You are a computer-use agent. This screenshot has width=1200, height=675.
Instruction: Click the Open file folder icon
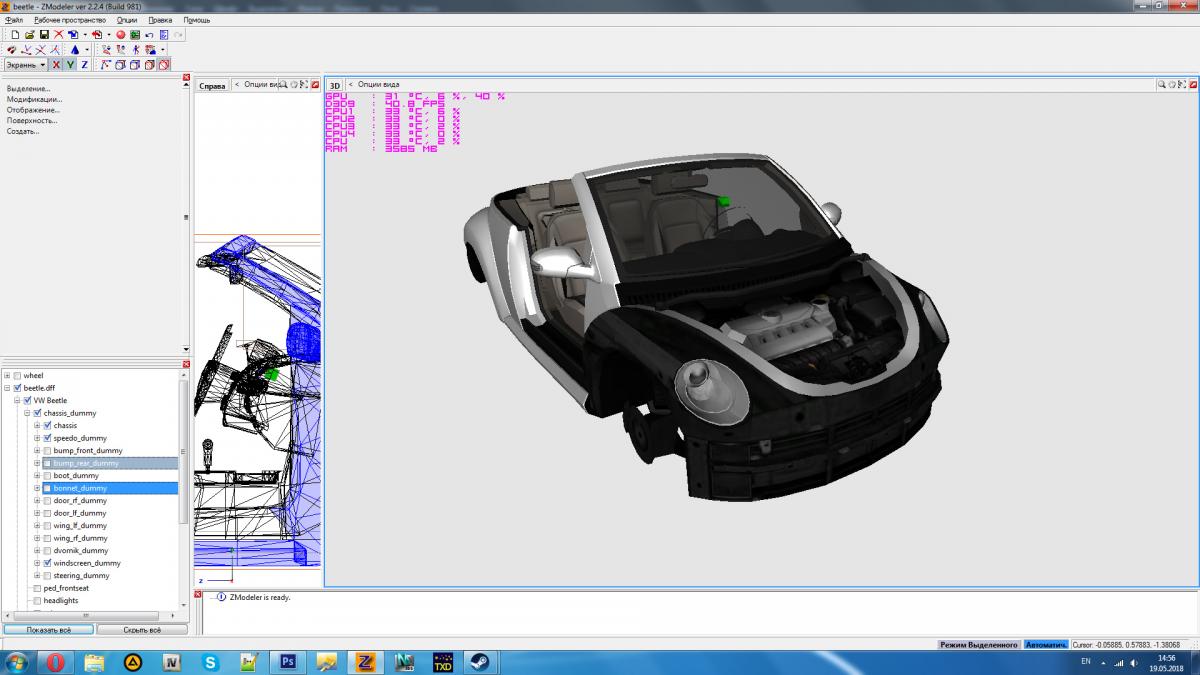29,34
